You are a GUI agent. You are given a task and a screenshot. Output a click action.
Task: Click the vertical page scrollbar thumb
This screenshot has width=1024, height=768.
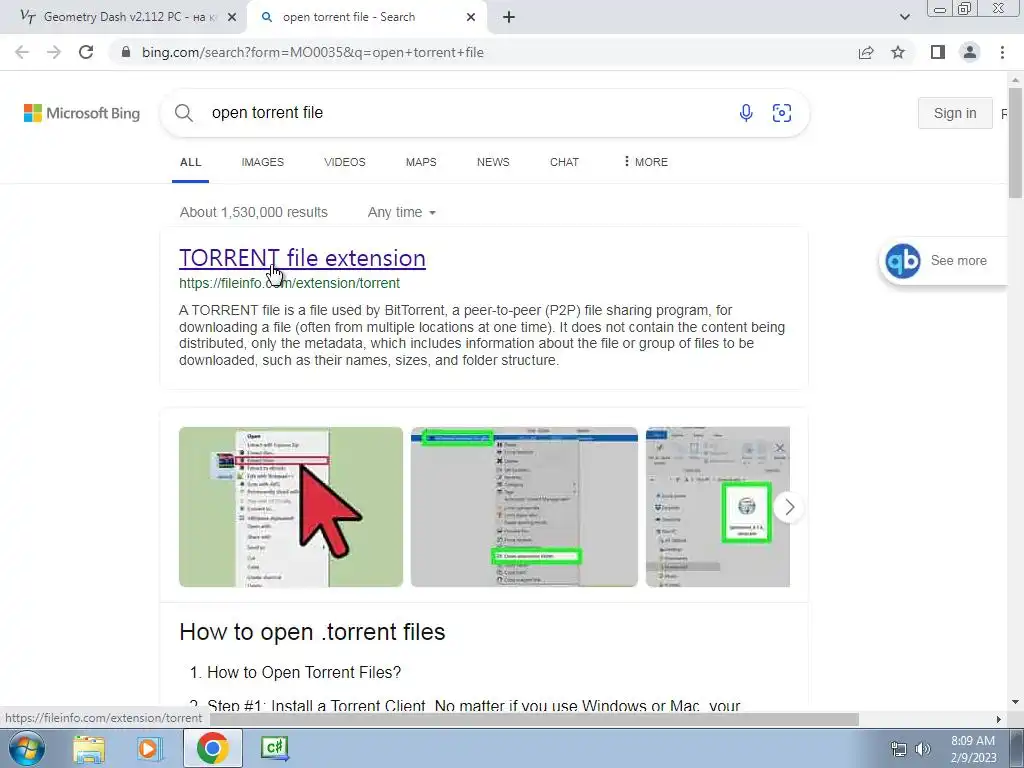point(1016,142)
